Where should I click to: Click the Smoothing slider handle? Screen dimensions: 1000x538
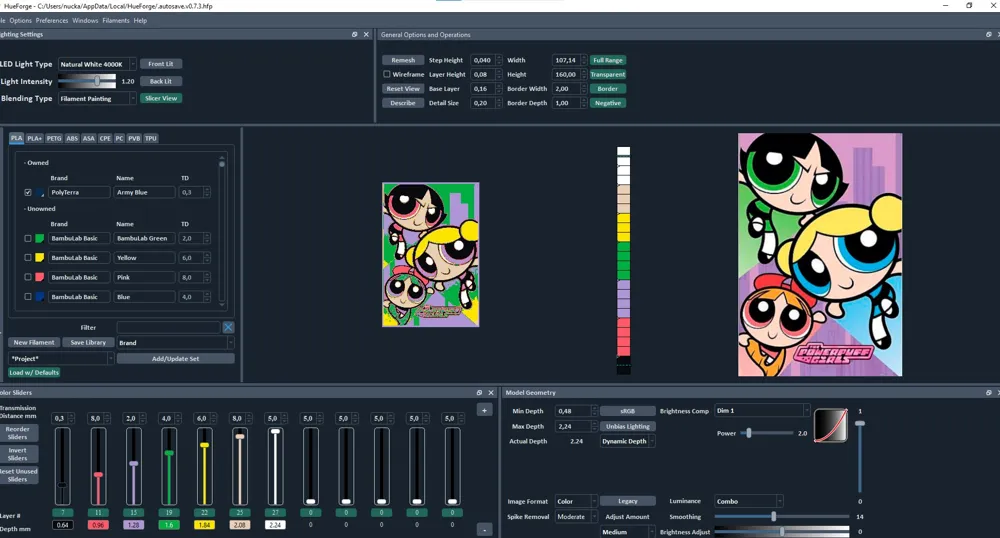[774, 516]
